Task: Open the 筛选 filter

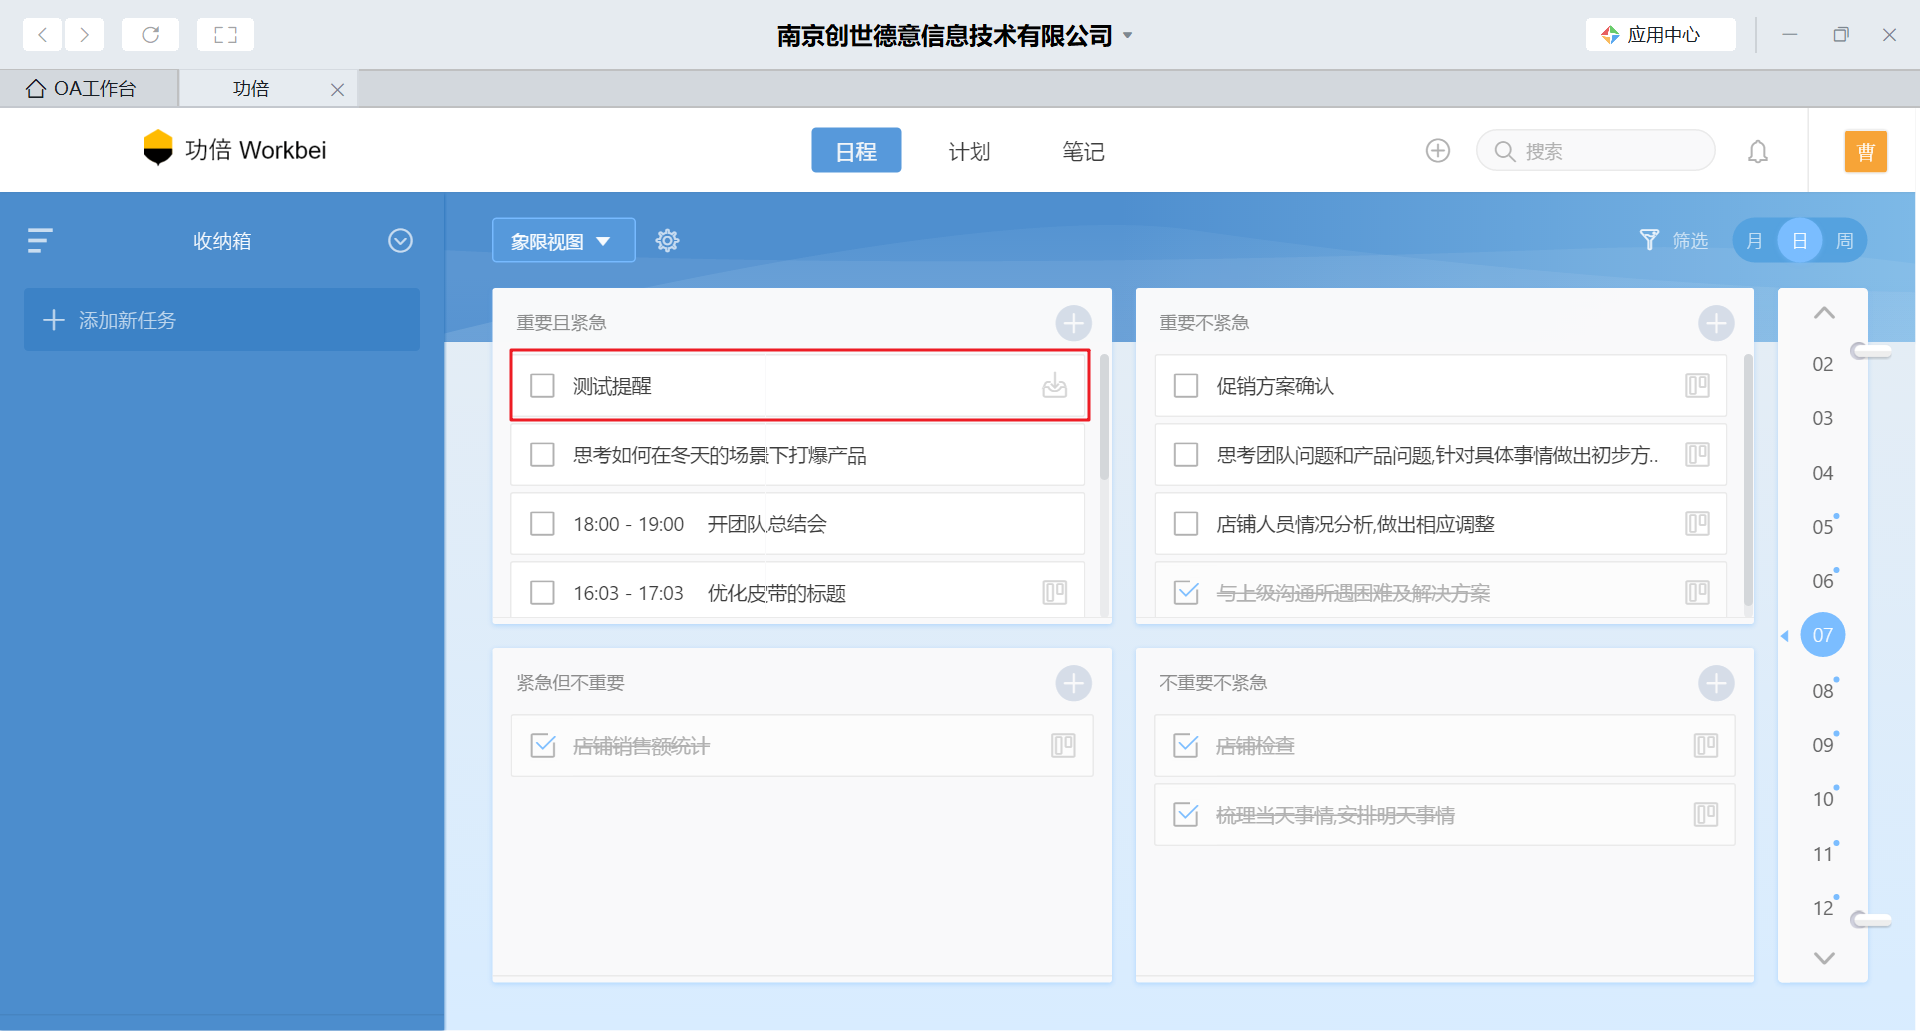Action: tap(1674, 241)
